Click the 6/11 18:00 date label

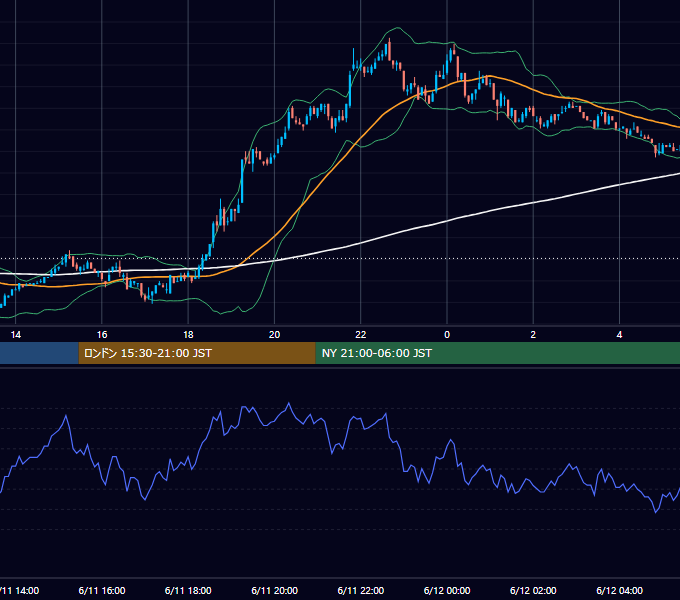188,590
